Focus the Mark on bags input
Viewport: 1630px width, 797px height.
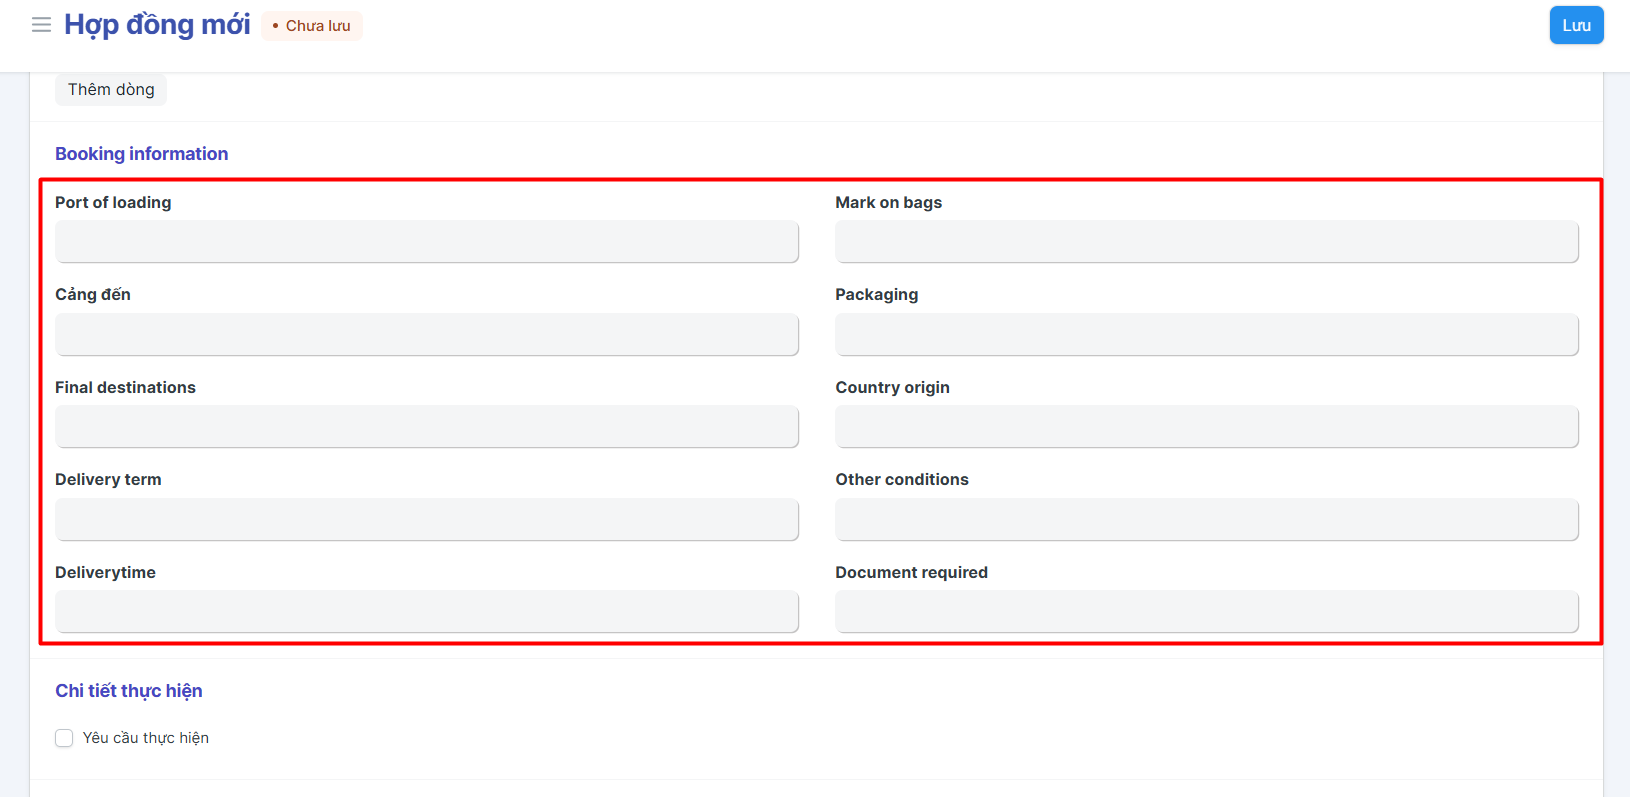click(x=1206, y=242)
